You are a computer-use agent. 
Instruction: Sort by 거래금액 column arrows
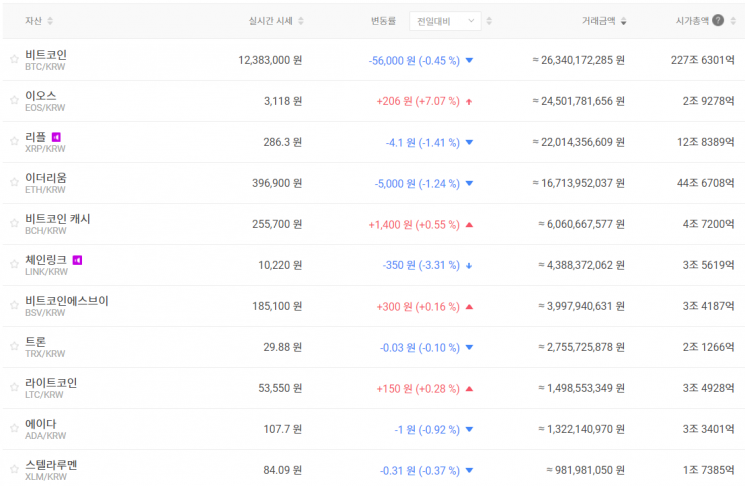(x=623, y=21)
